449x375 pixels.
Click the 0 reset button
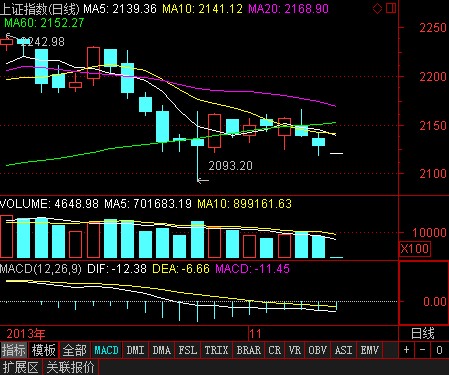tap(439, 350)
